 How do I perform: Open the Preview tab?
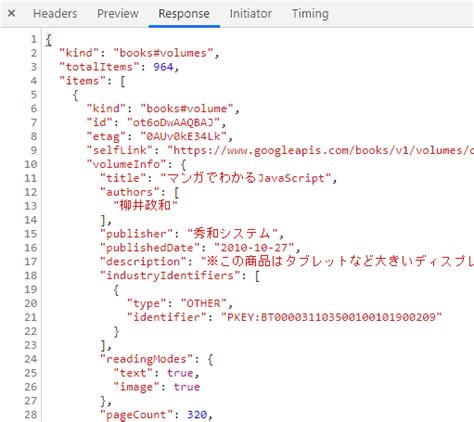pos(118,14)
